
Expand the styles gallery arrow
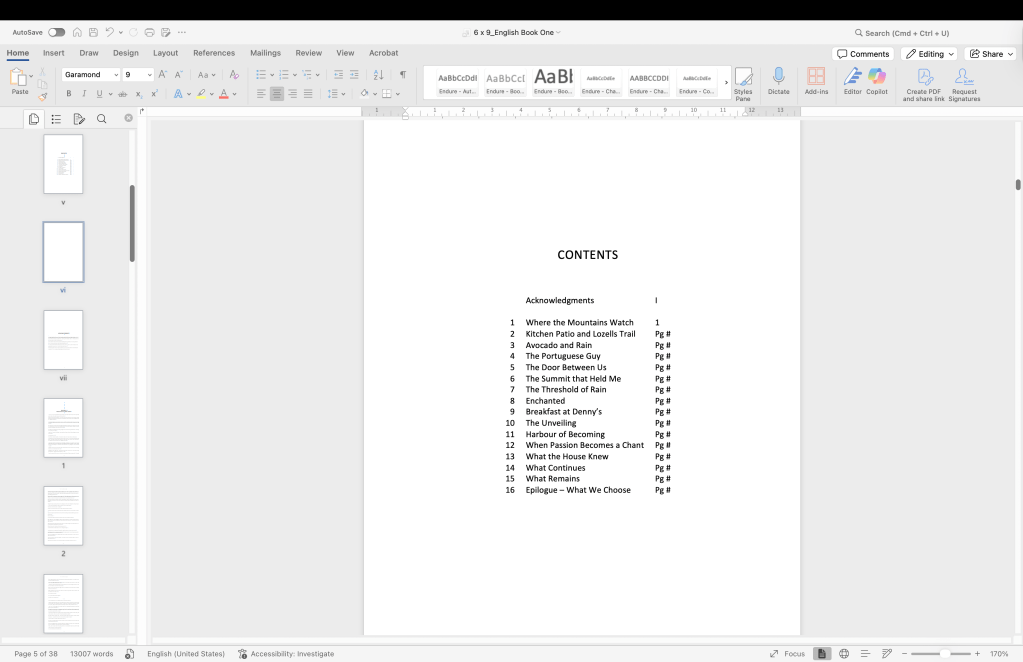click(726, 82)
